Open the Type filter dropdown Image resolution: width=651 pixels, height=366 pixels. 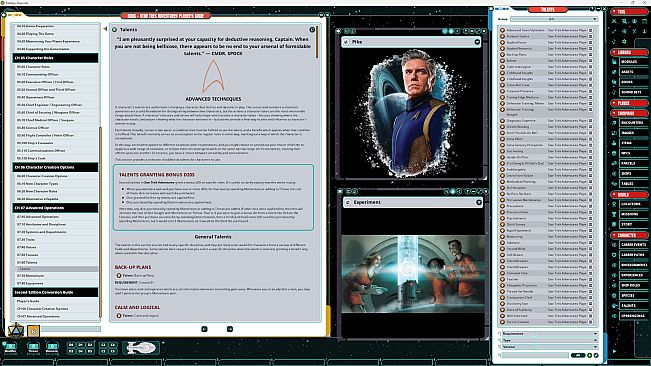pyautogui.click(x=550, y=340)
